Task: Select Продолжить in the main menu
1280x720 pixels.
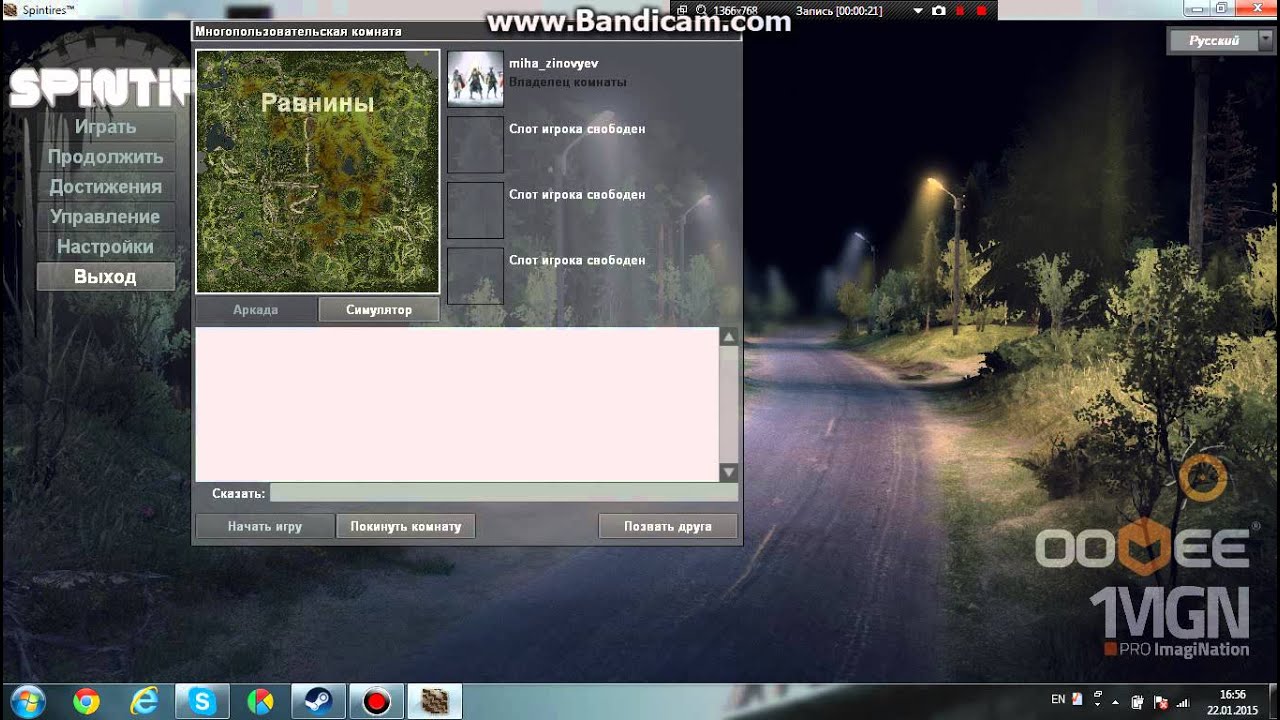Action: click(x=105, y=157)
